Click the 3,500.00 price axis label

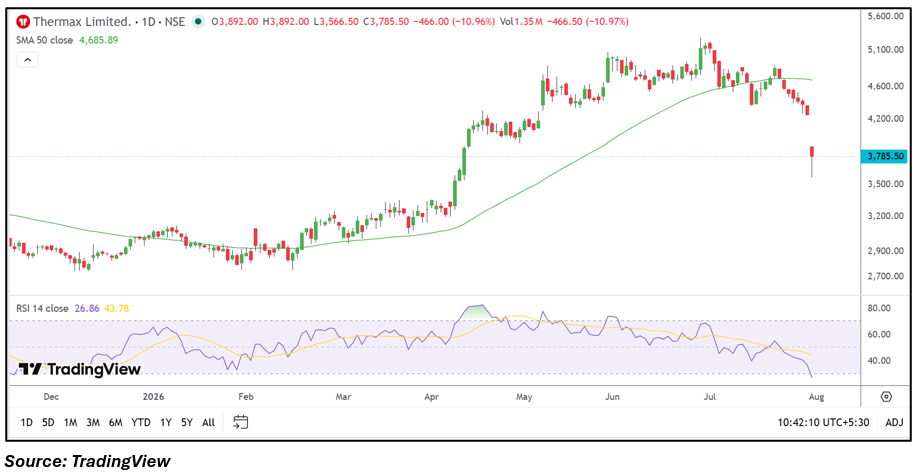(884, 184)
